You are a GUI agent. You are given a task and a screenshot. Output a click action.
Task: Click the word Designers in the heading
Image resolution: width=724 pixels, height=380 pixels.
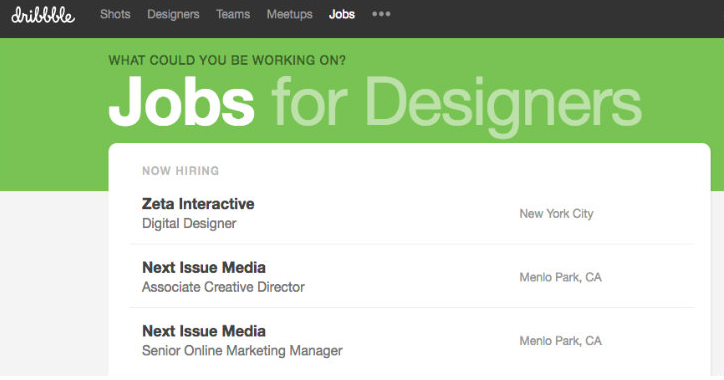[503, 106]
